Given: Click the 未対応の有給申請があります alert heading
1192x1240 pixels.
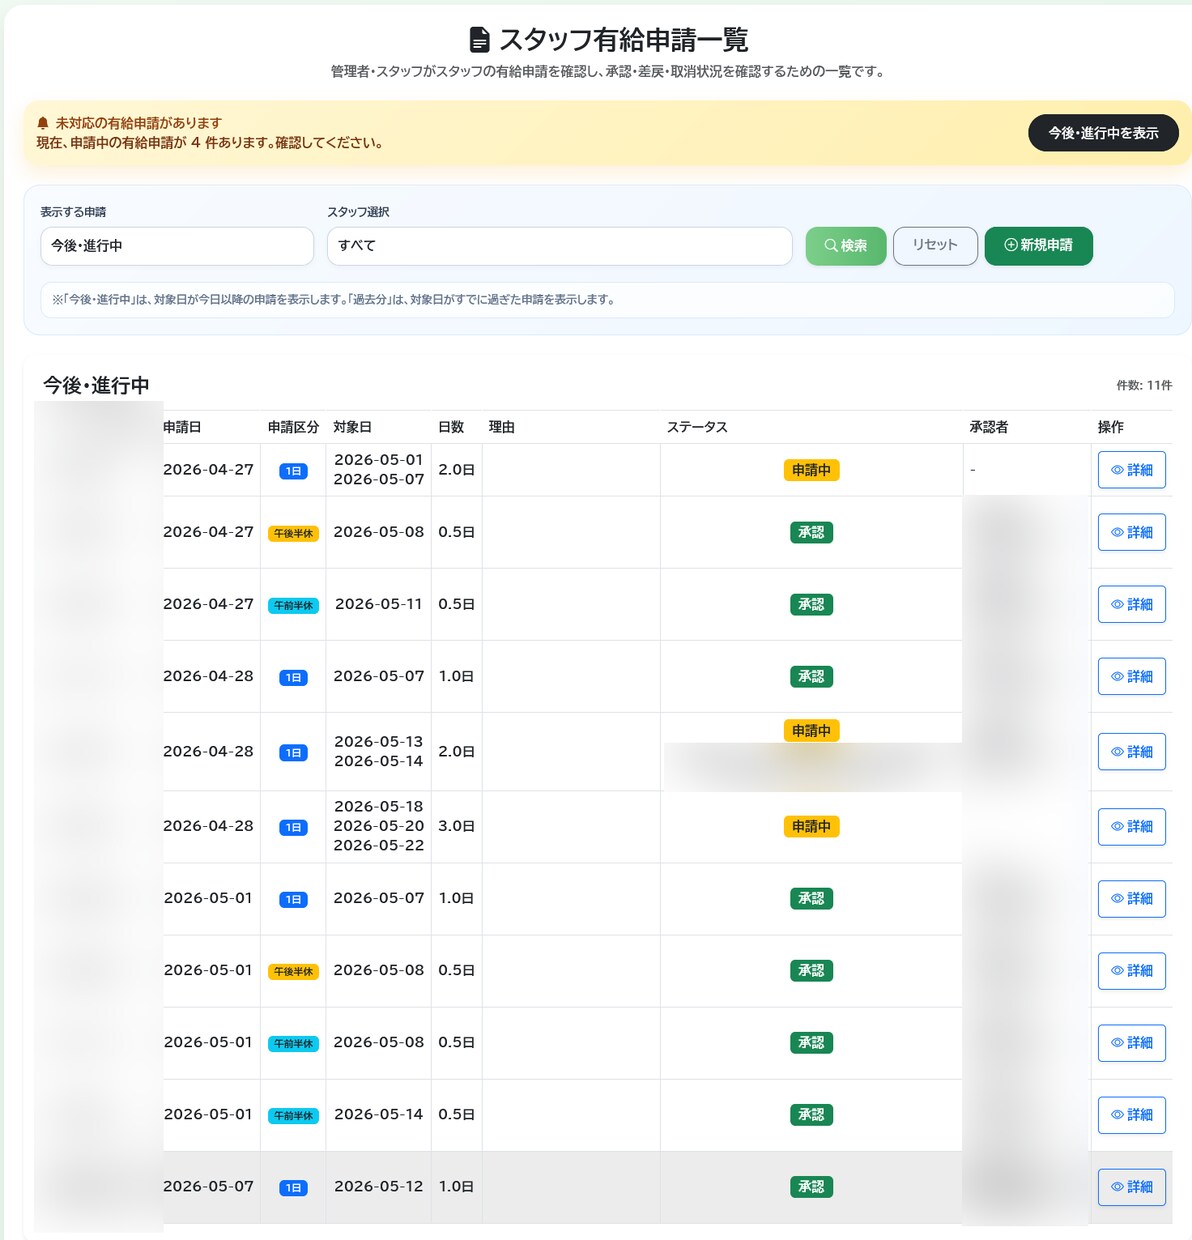Looking at the screenshot, I should pyautogui.click(x=138, y=123).
